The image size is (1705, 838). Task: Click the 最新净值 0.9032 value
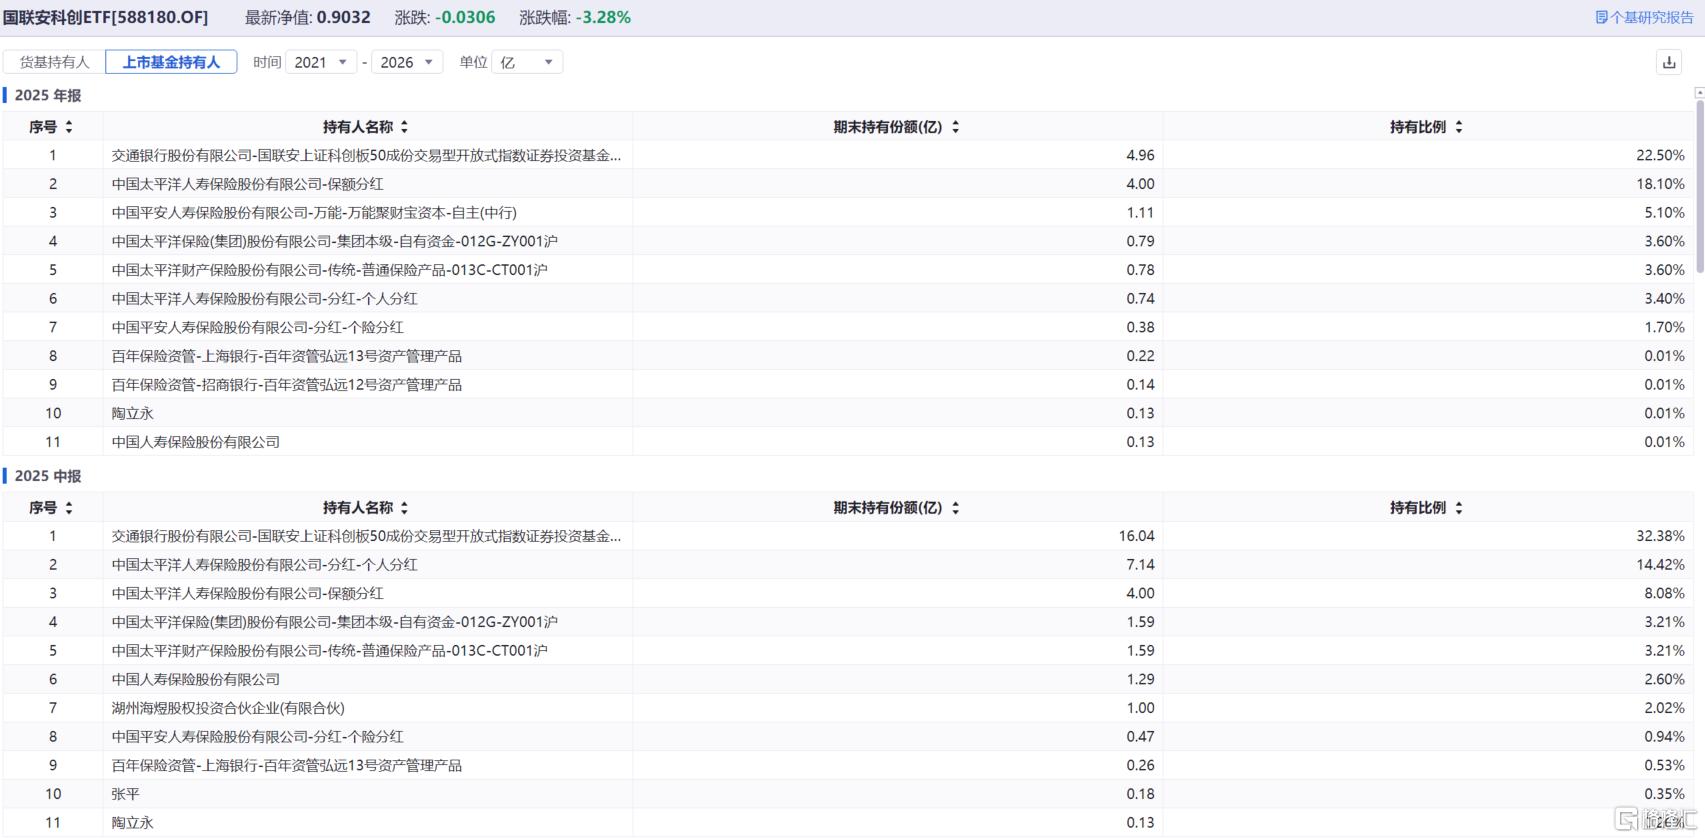click(344, 18)
